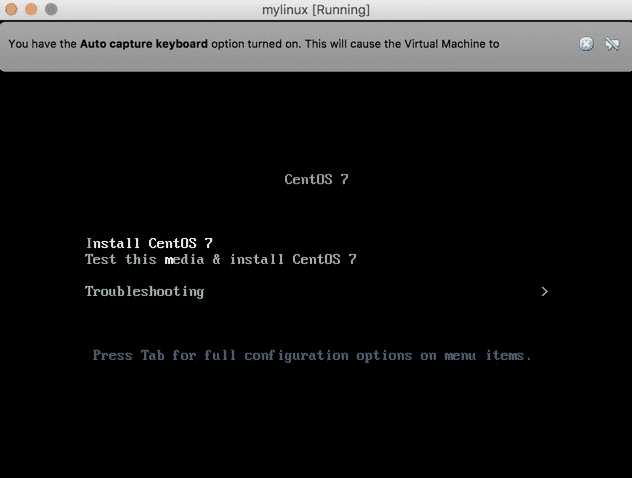
Task: Click black VM screen area below the hint
Action: click(316, 420)
